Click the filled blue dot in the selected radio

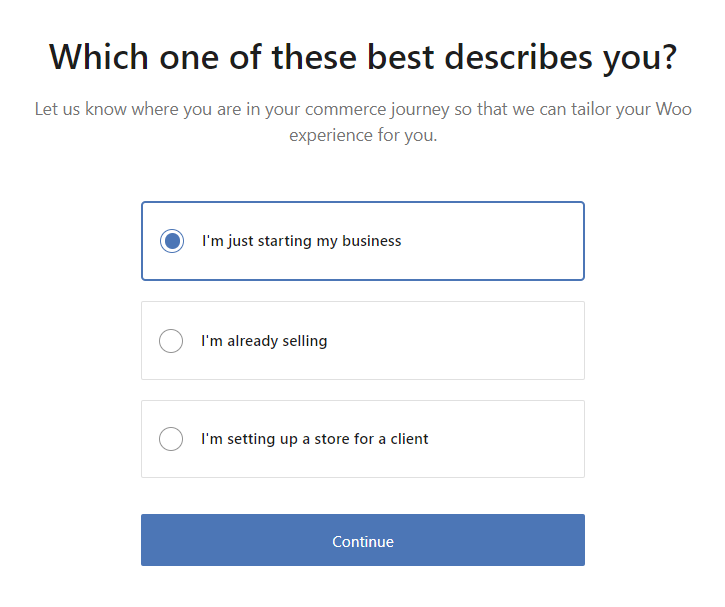click(x=172, y=241)
